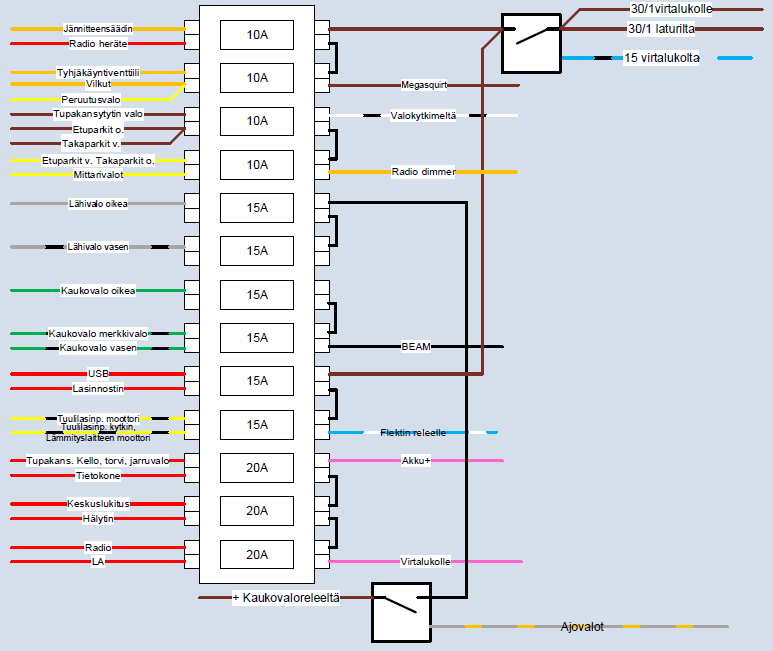Select the Akku+ pink wire label
The width and height of the screenshot is (773, 651).
tap(415, 461)
